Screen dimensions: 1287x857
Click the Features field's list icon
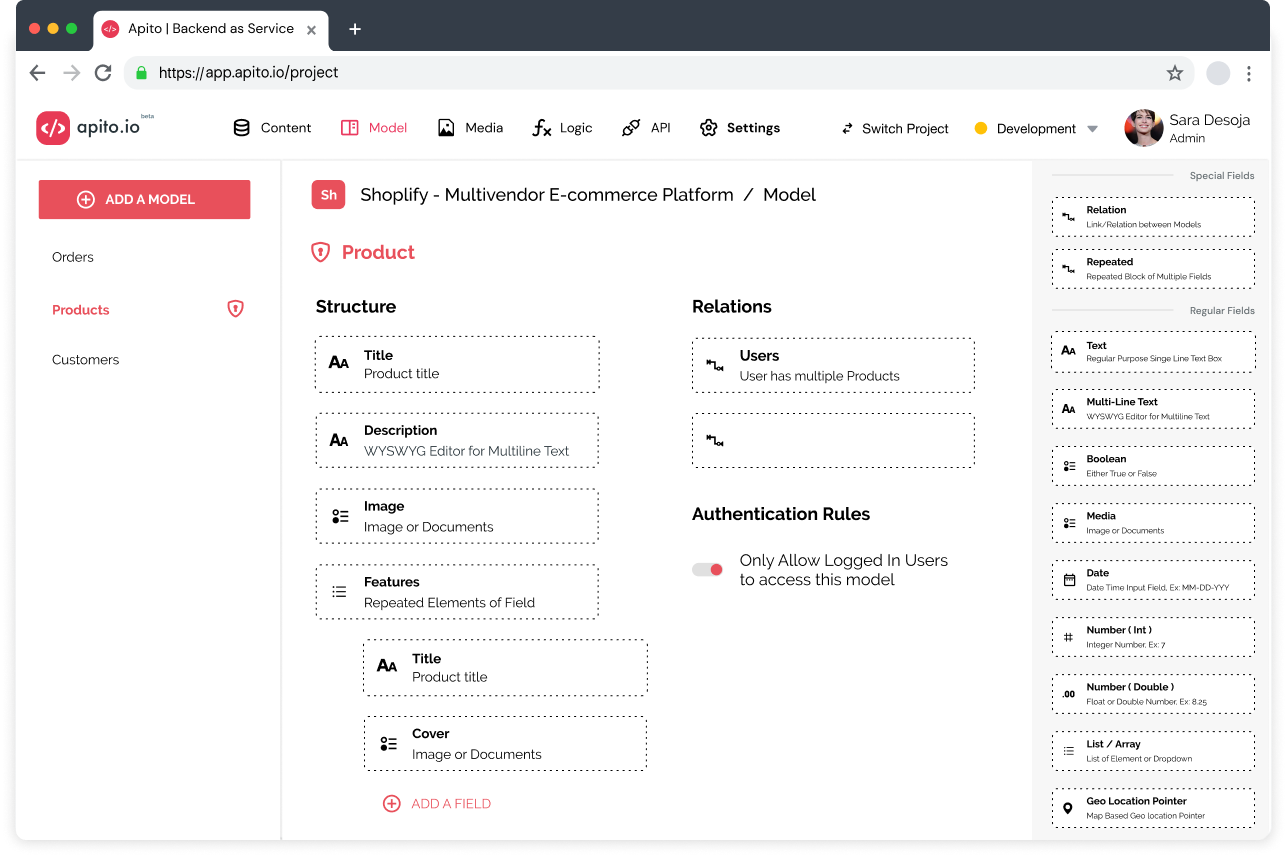[x=339, y=592]
